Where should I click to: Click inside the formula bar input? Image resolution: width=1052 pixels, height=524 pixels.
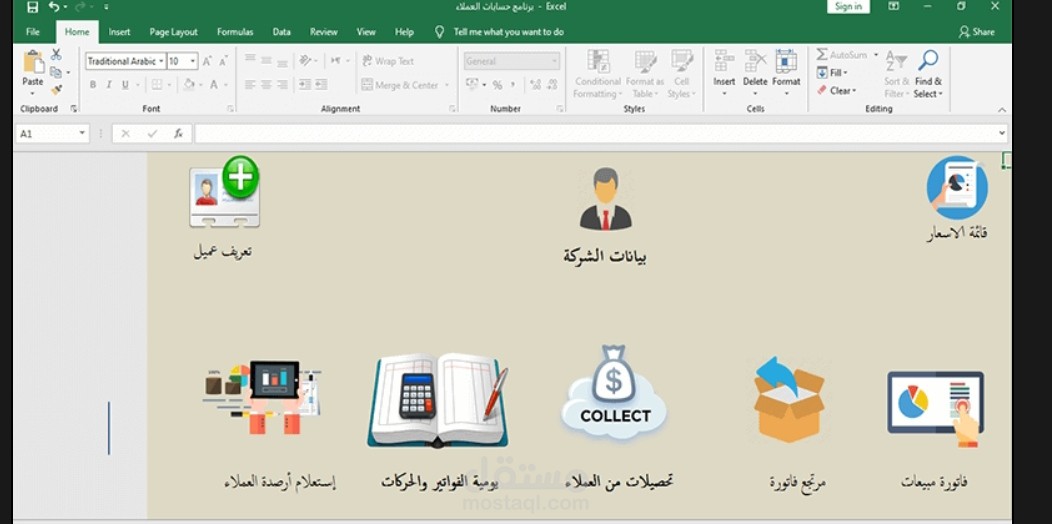[x=594, y=134]
